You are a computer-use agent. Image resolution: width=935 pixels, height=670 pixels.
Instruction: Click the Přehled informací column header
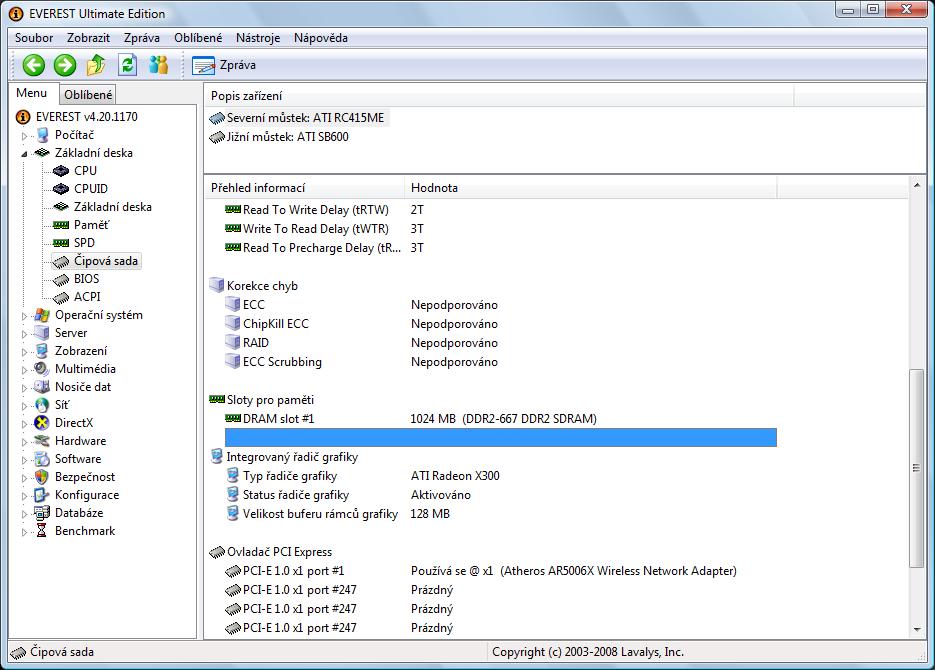304,188
